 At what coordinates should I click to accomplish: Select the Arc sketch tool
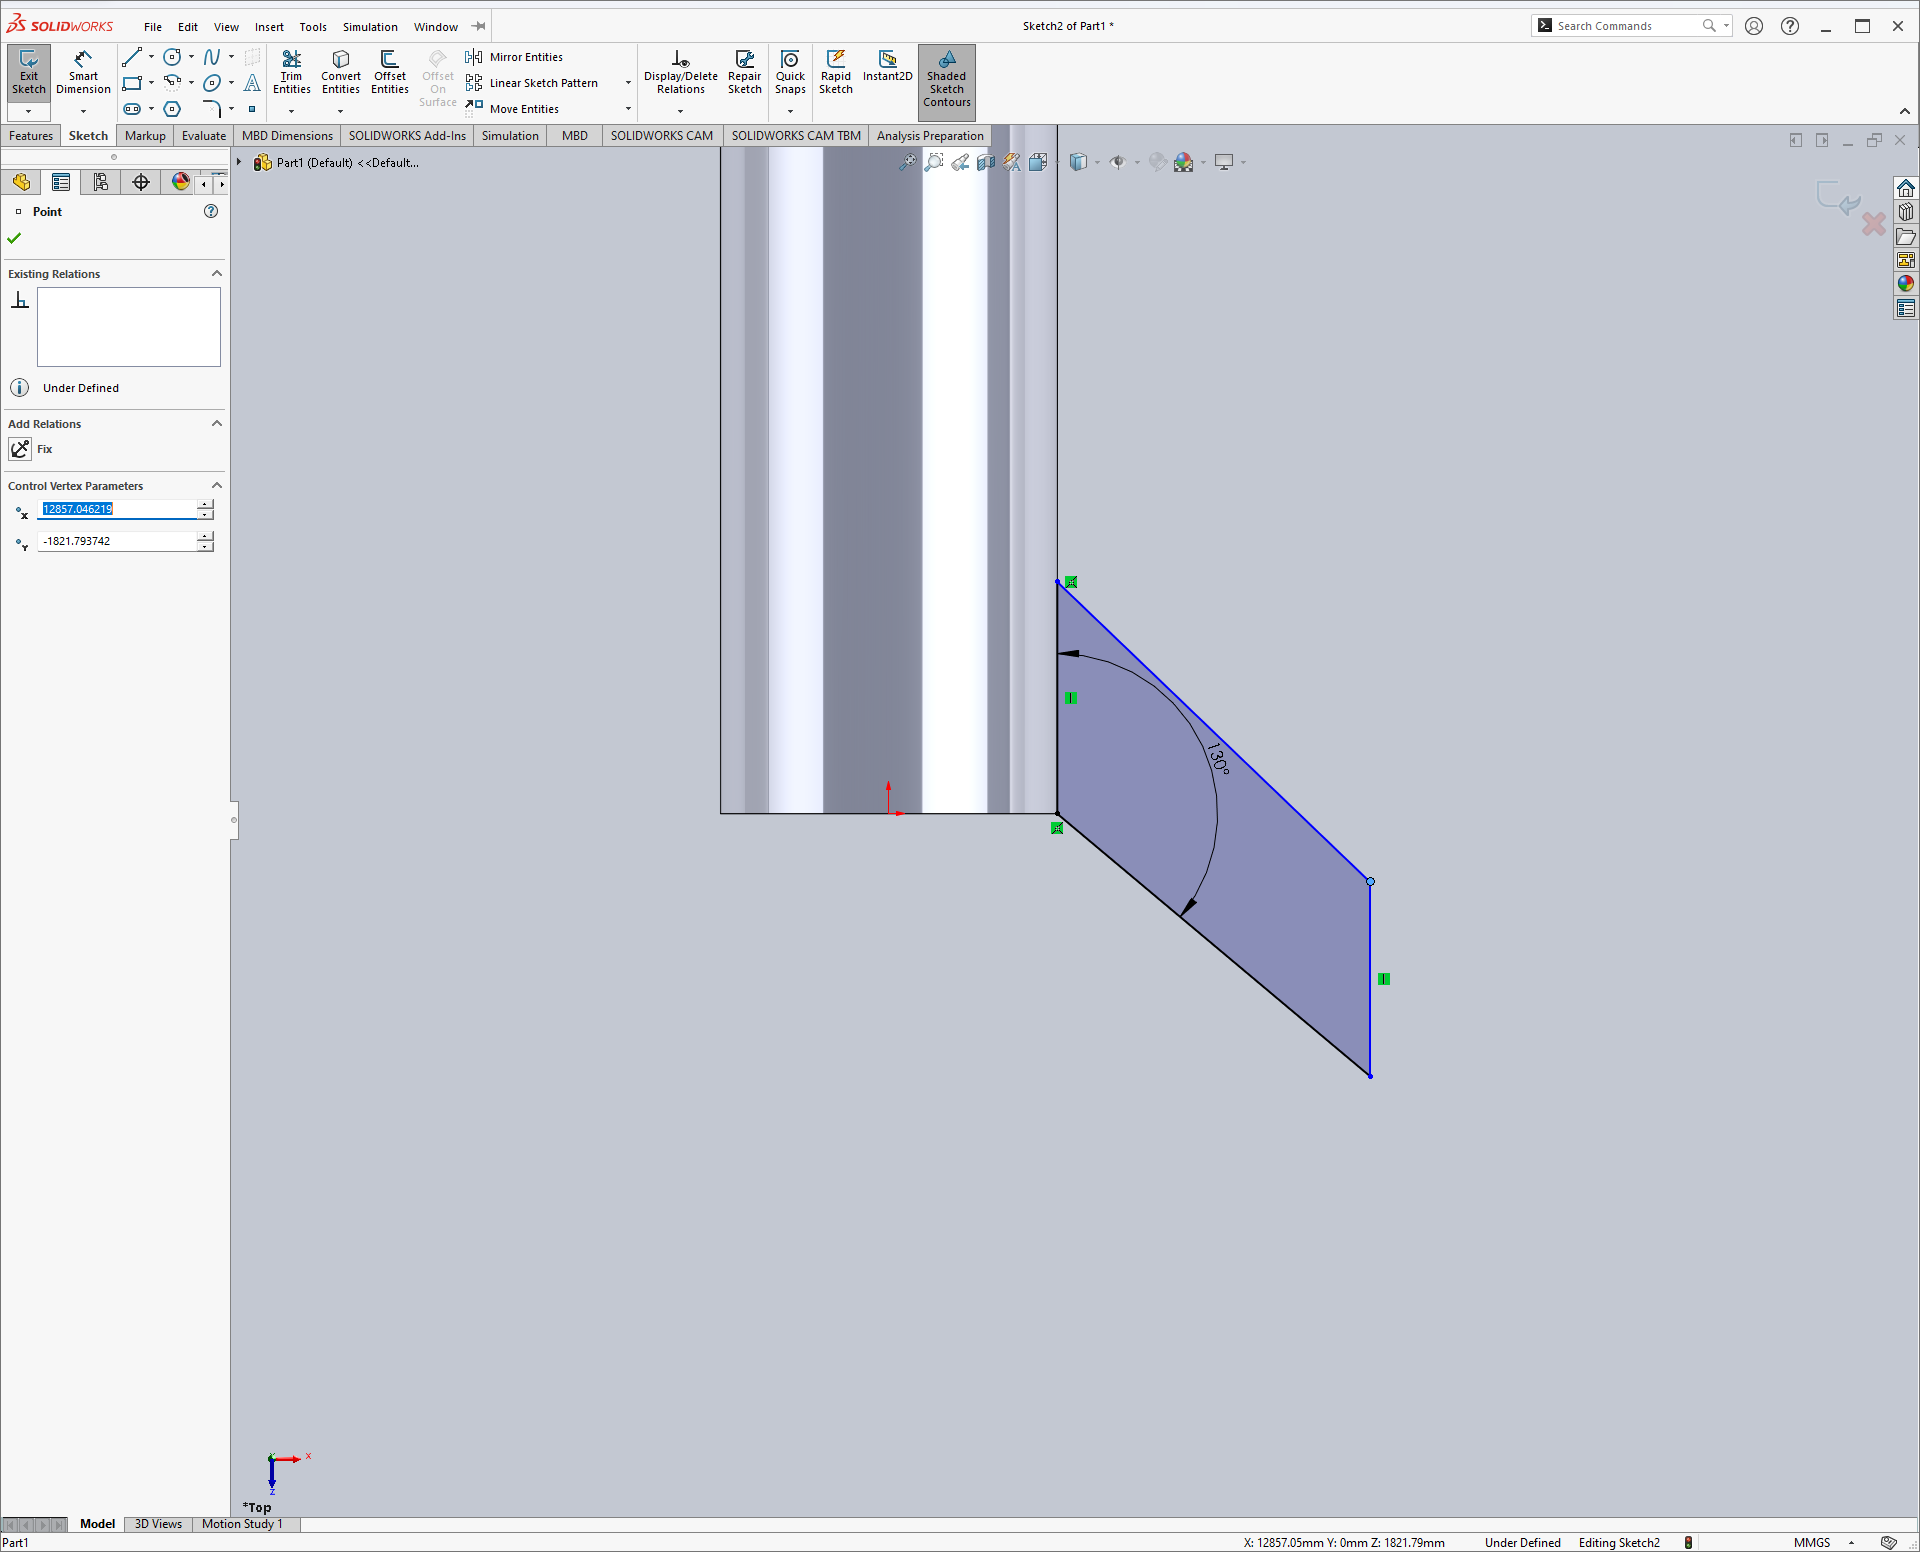(x=172, y=83)
